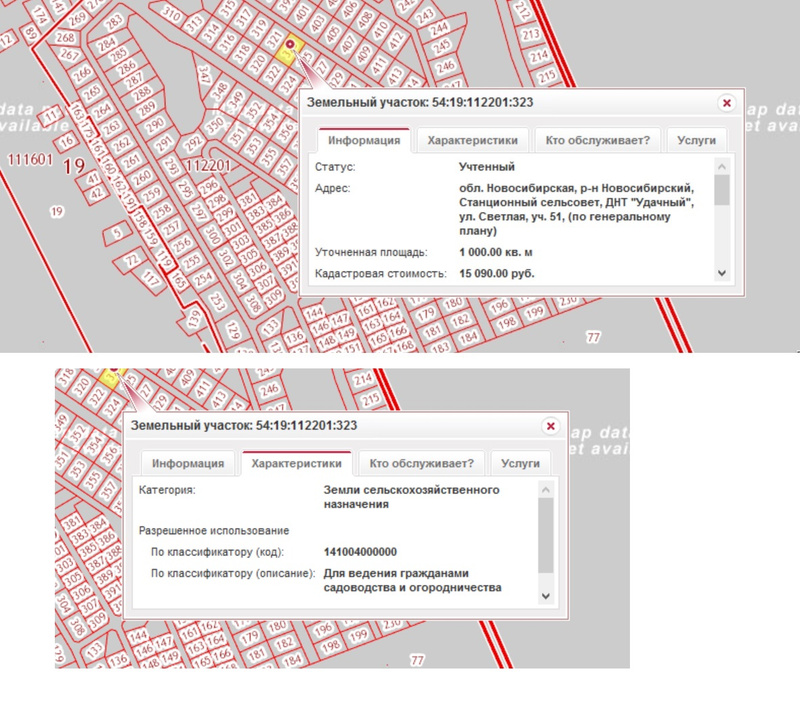800x726 pixels.
Task: Click scroll-down arrow in lower popup
Action: [545, 595]
